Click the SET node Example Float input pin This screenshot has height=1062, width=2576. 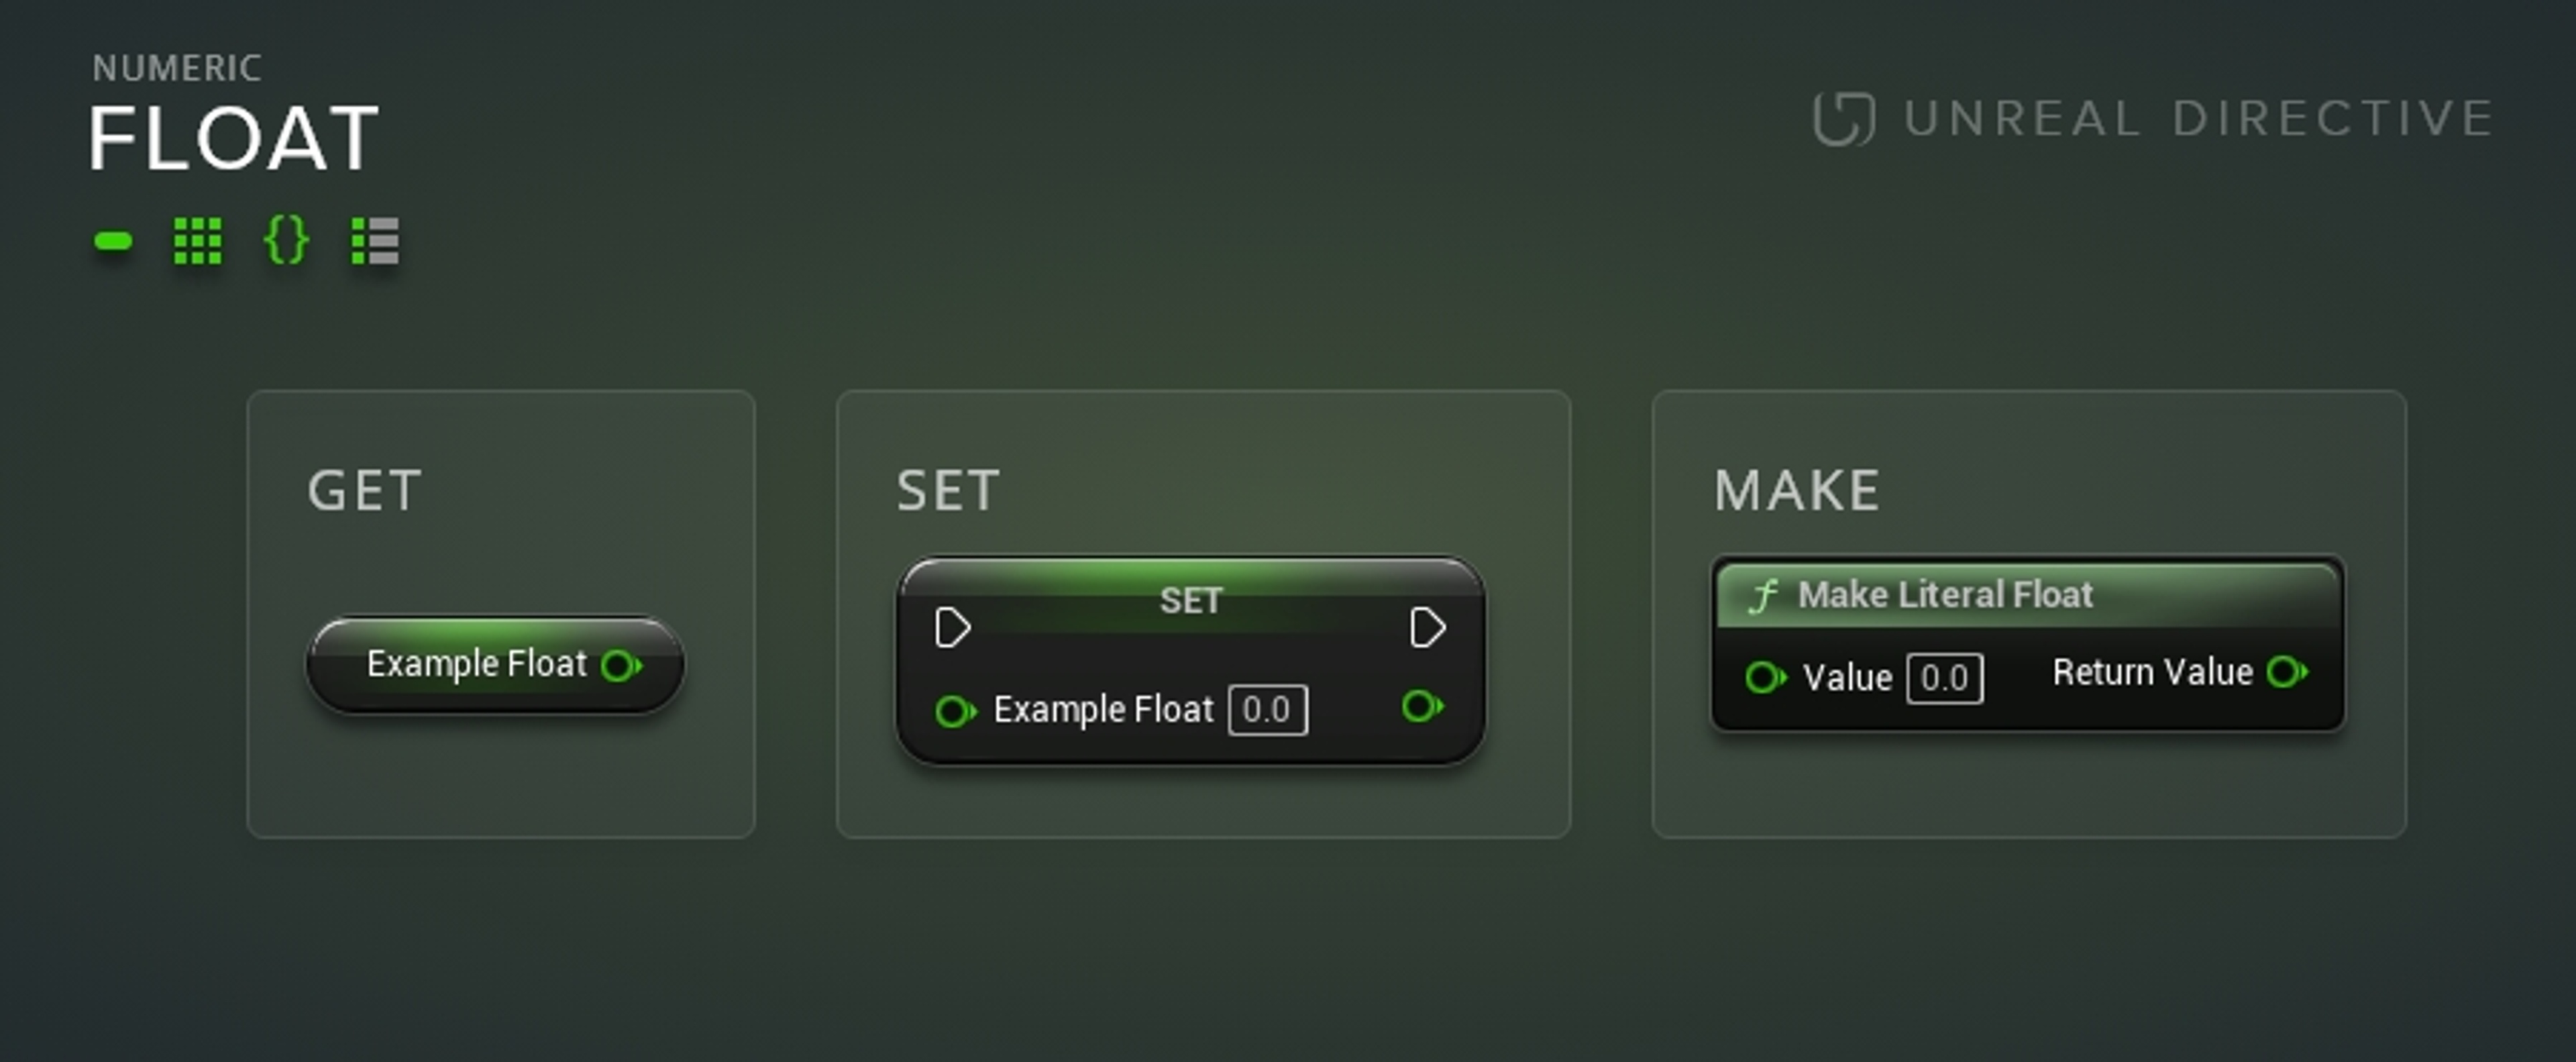954,711
